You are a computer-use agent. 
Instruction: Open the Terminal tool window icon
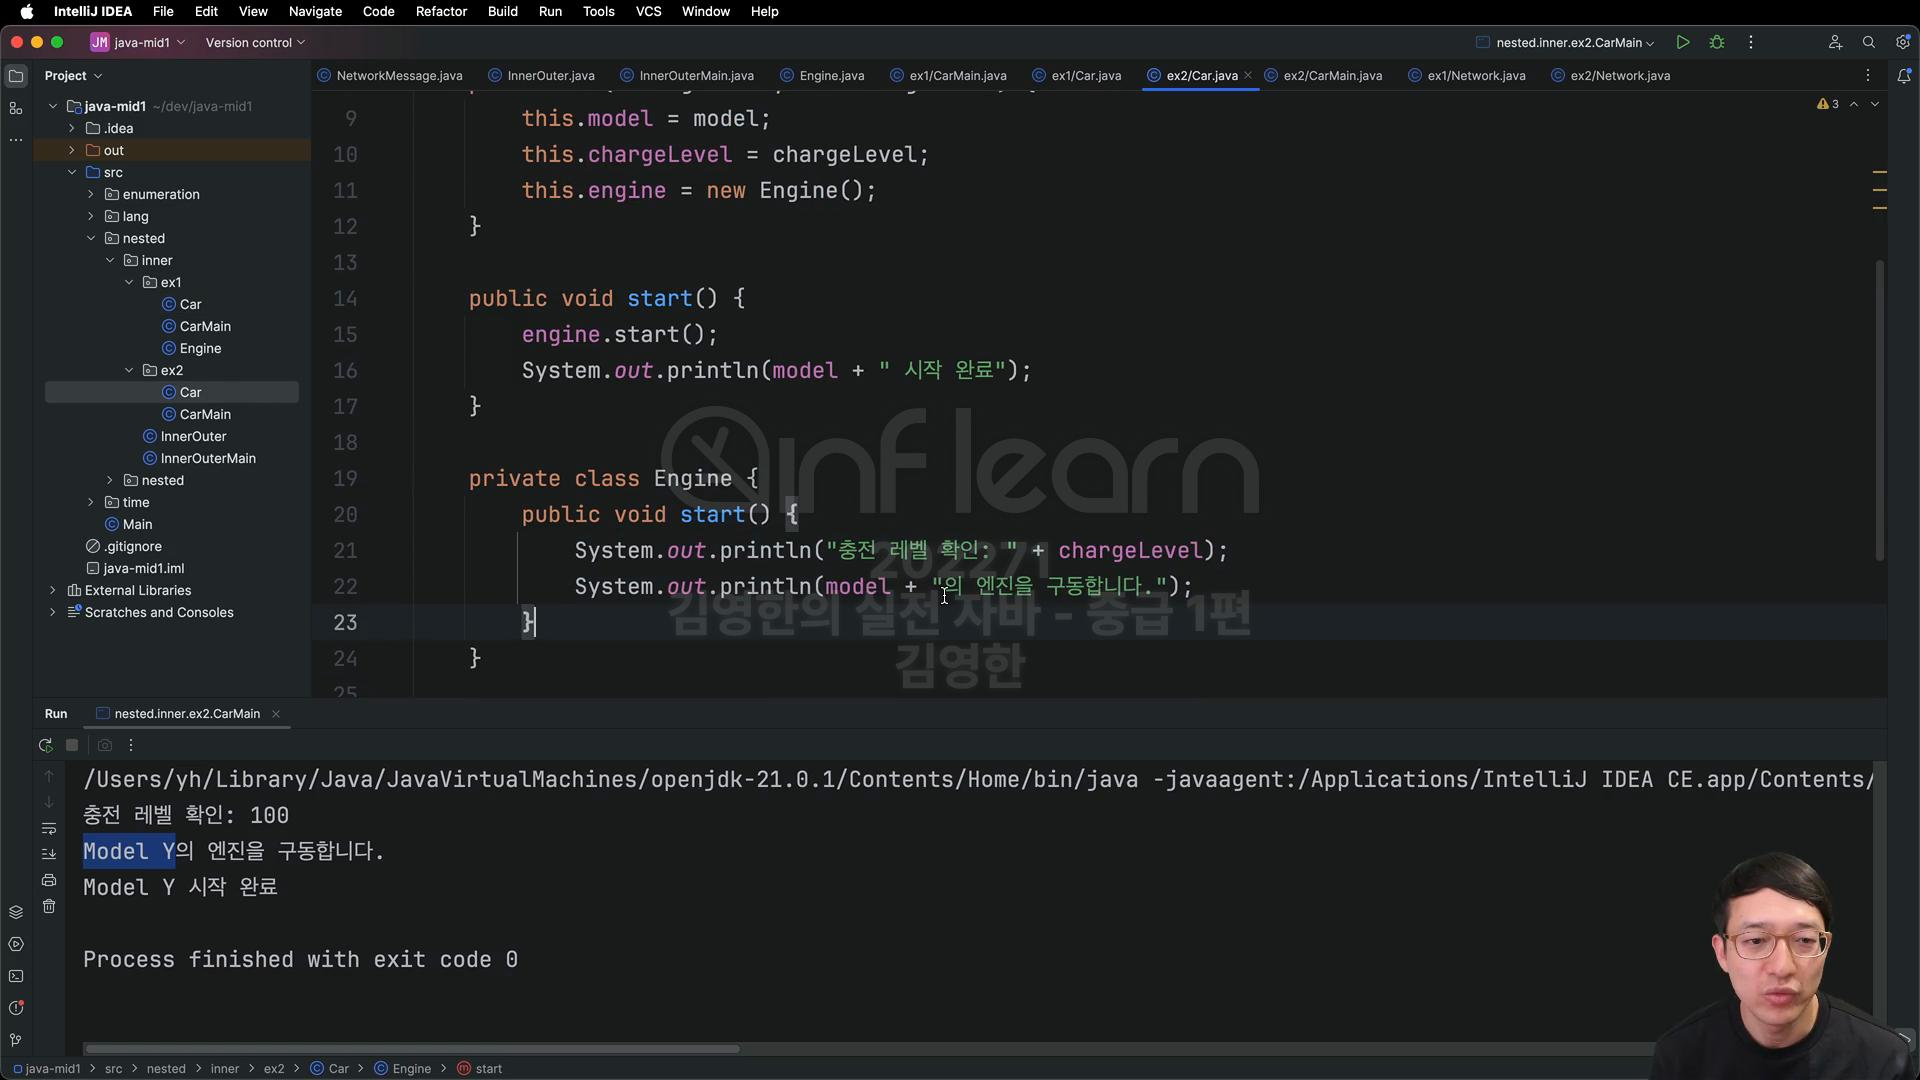coord(16,976)
